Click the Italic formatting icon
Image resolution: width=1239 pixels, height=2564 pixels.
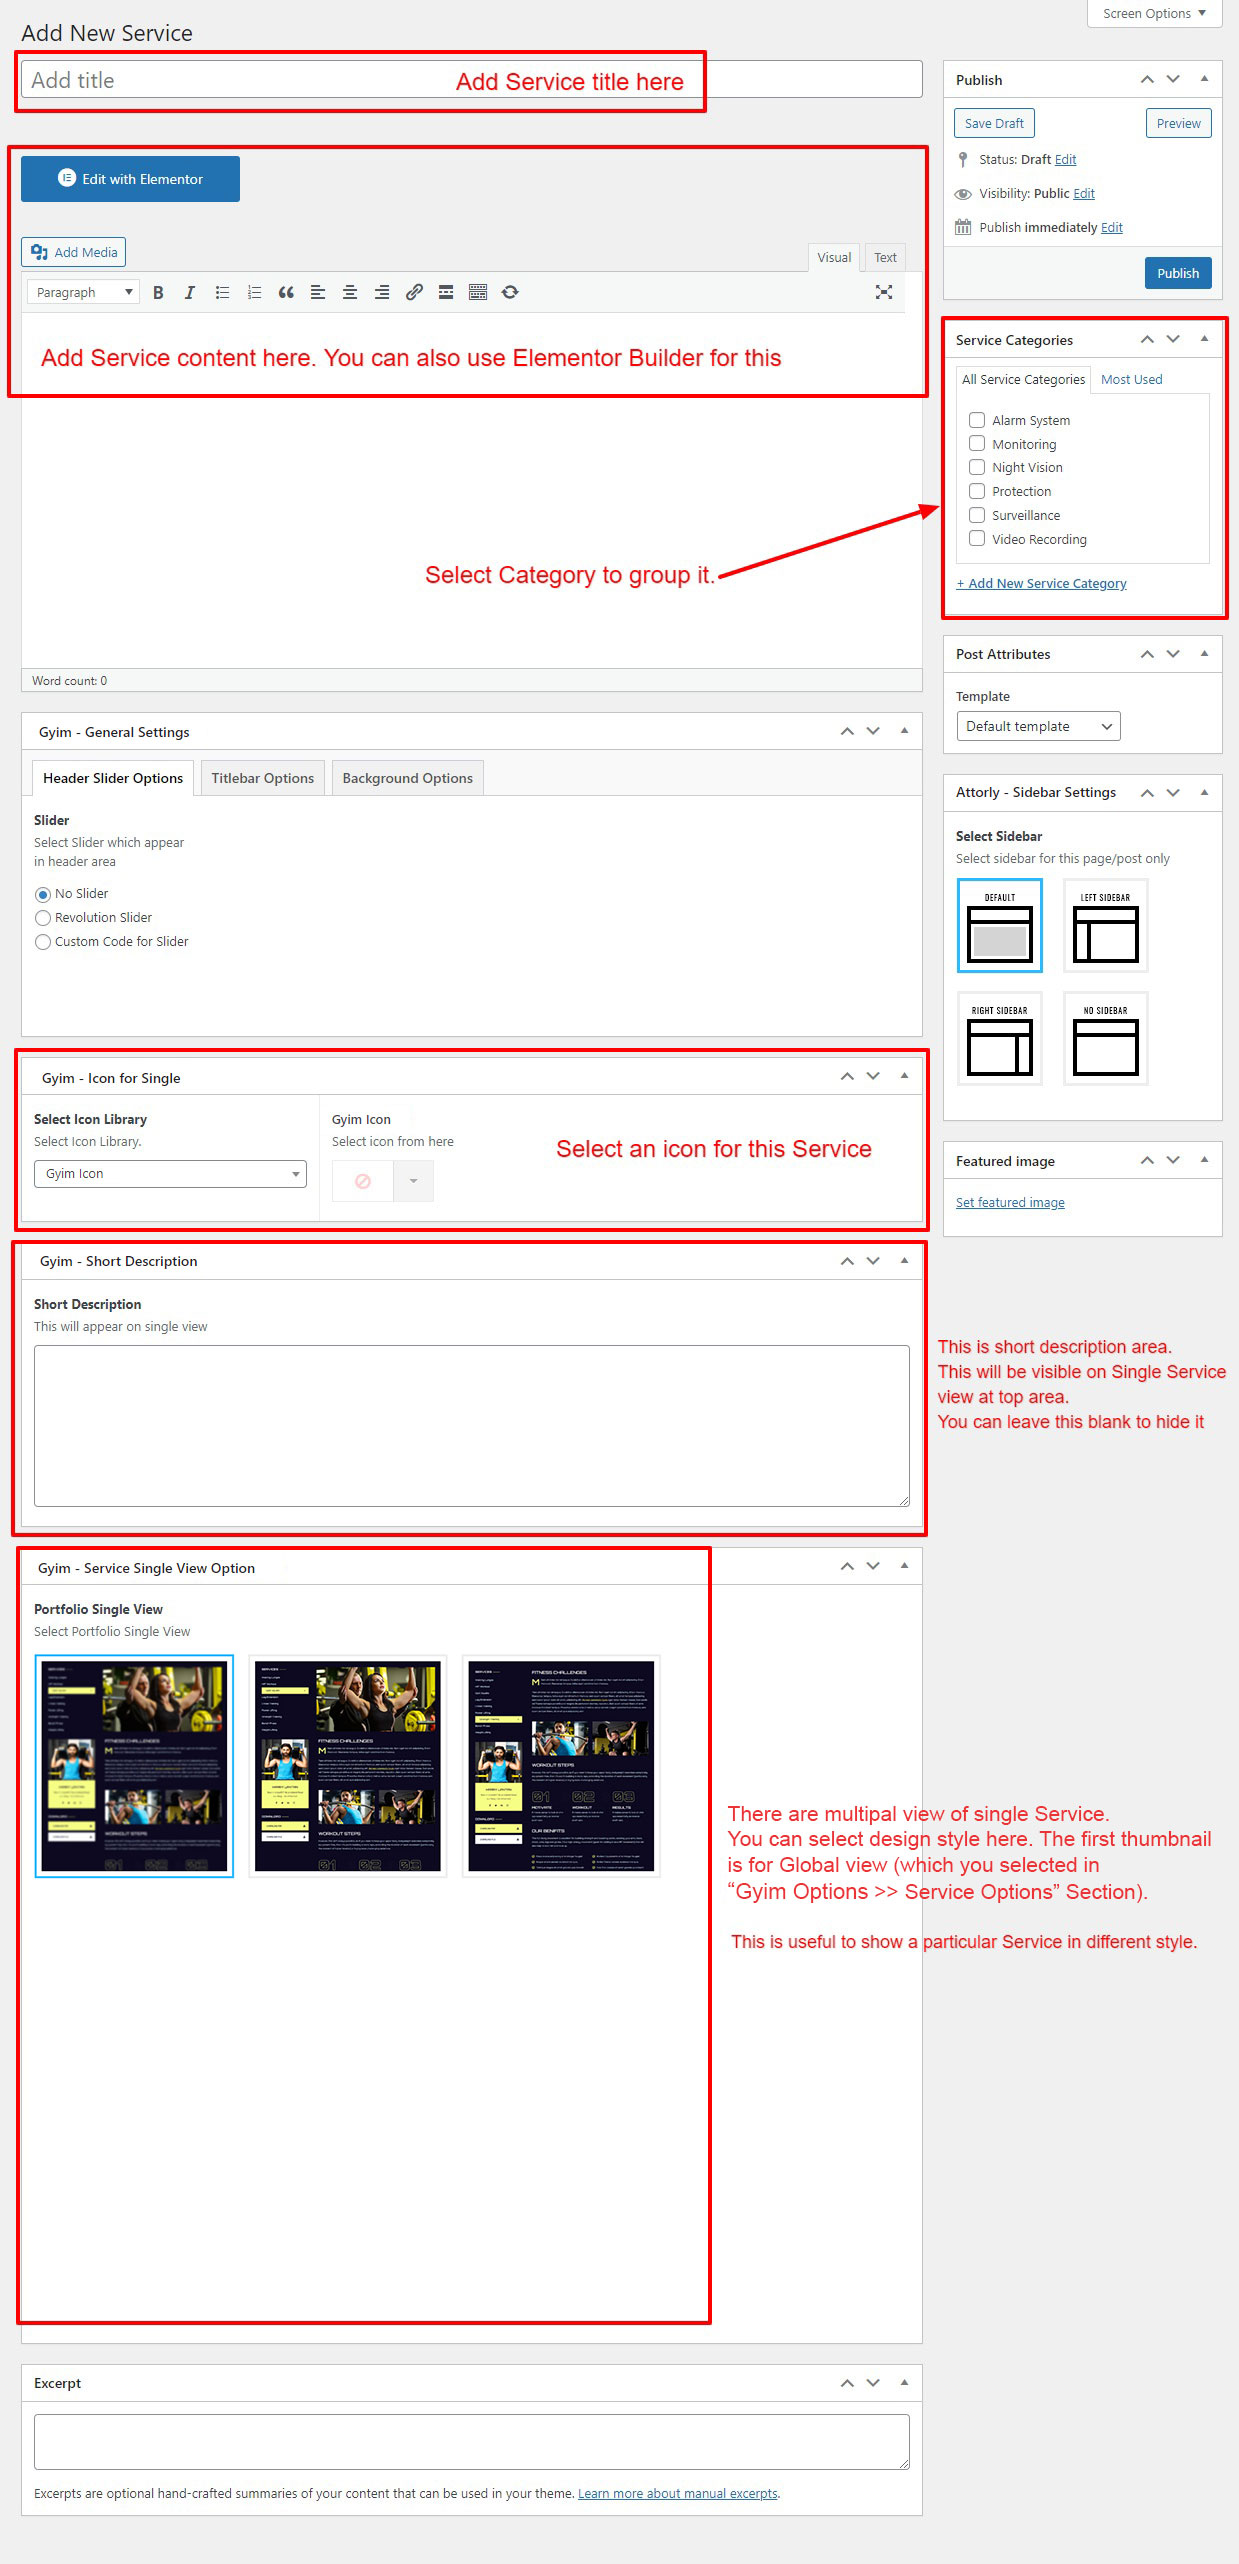(x=190, y=292)
